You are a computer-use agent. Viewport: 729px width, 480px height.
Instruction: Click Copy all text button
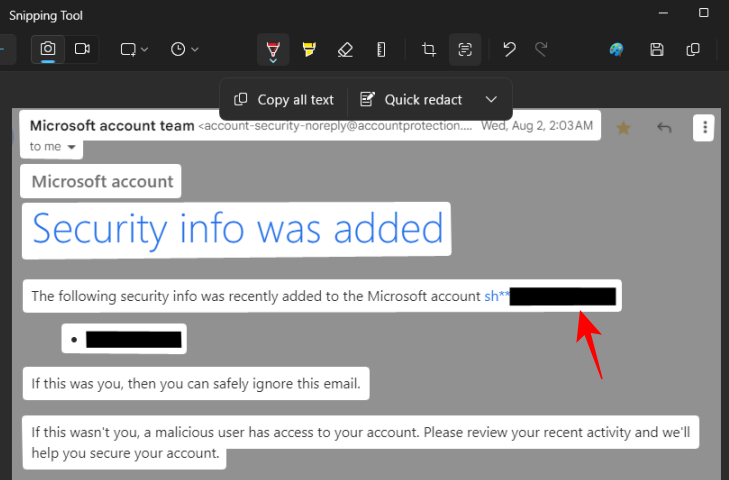284,100
